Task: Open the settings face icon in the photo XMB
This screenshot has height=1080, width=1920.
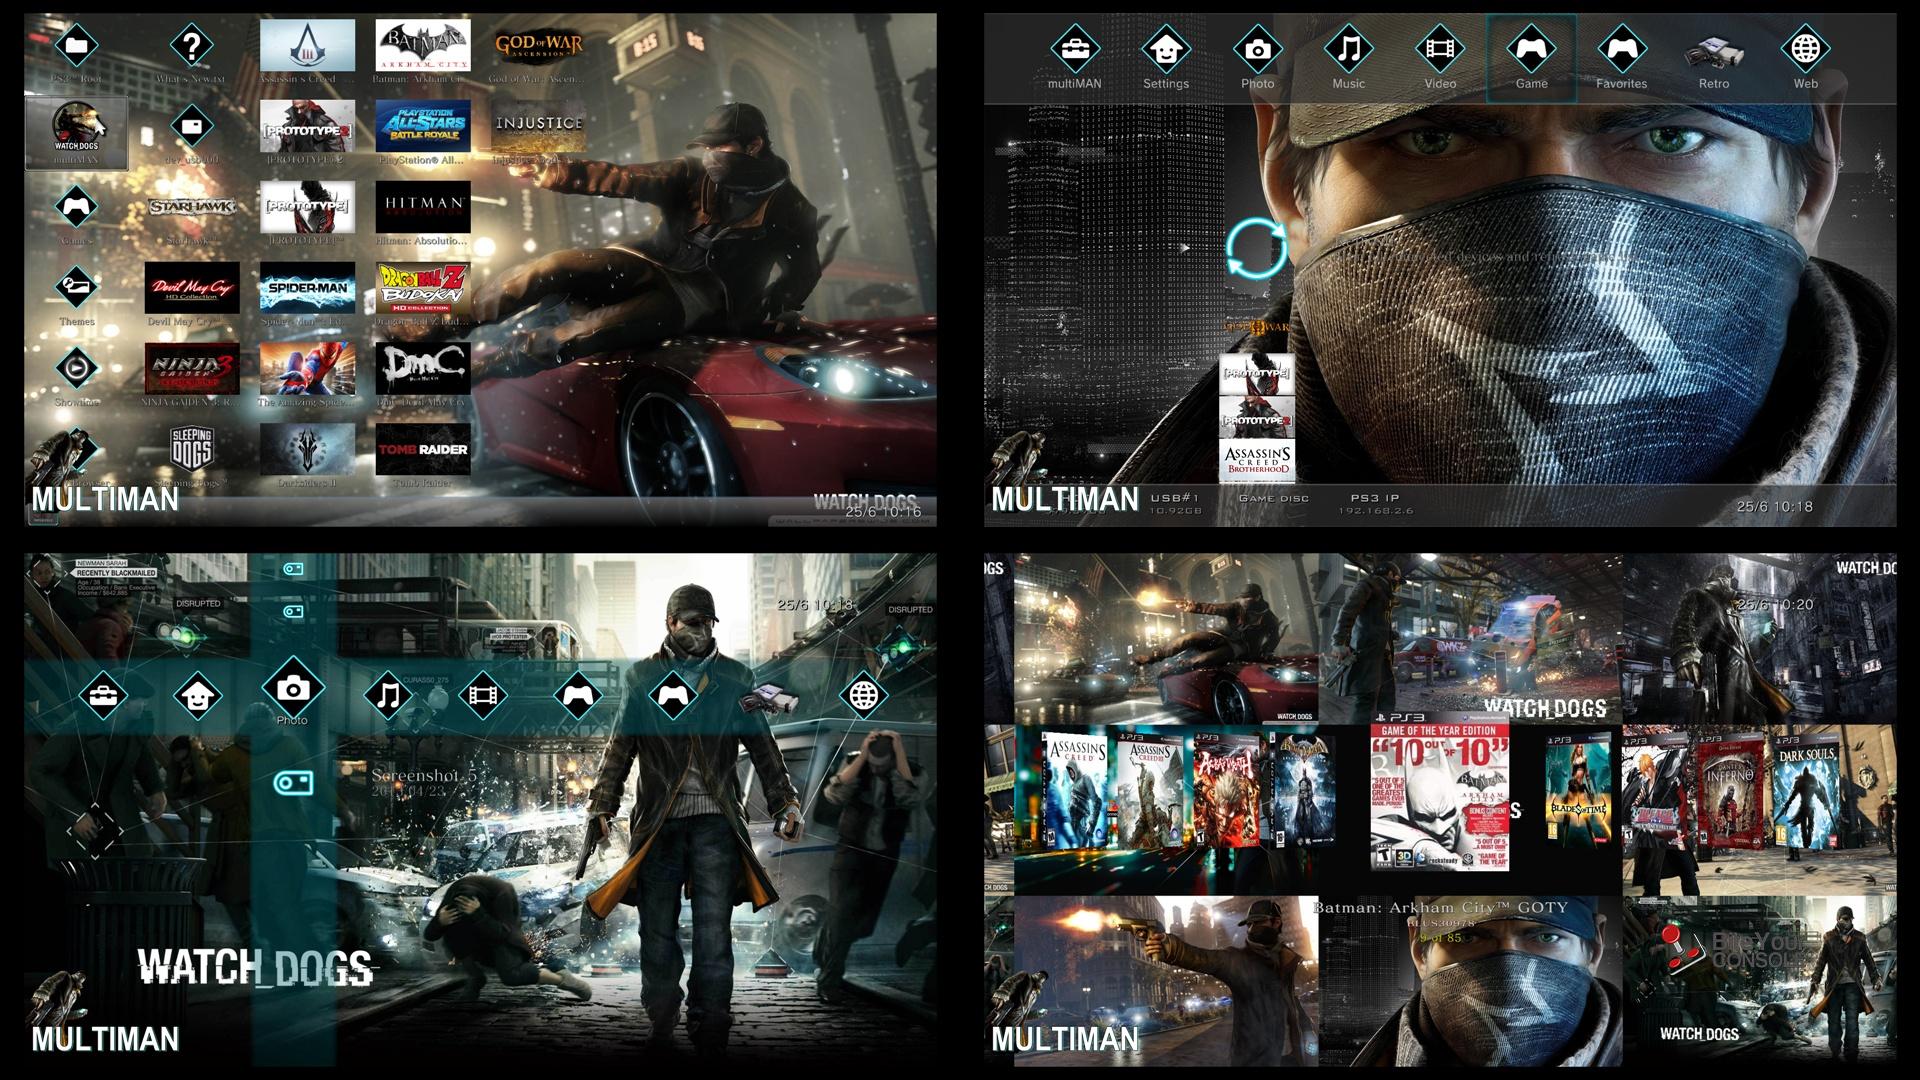Action: click(197, 694)
